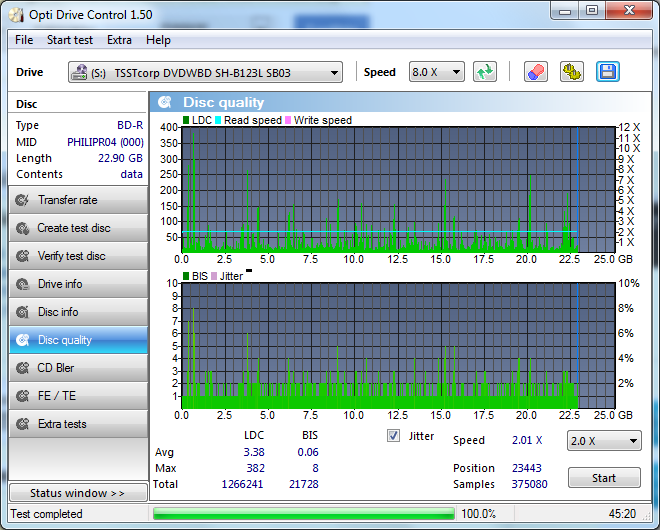This screenshot has width=660, height=530.
Task: Click the LDC average 3.38
Action: (254, 453)
